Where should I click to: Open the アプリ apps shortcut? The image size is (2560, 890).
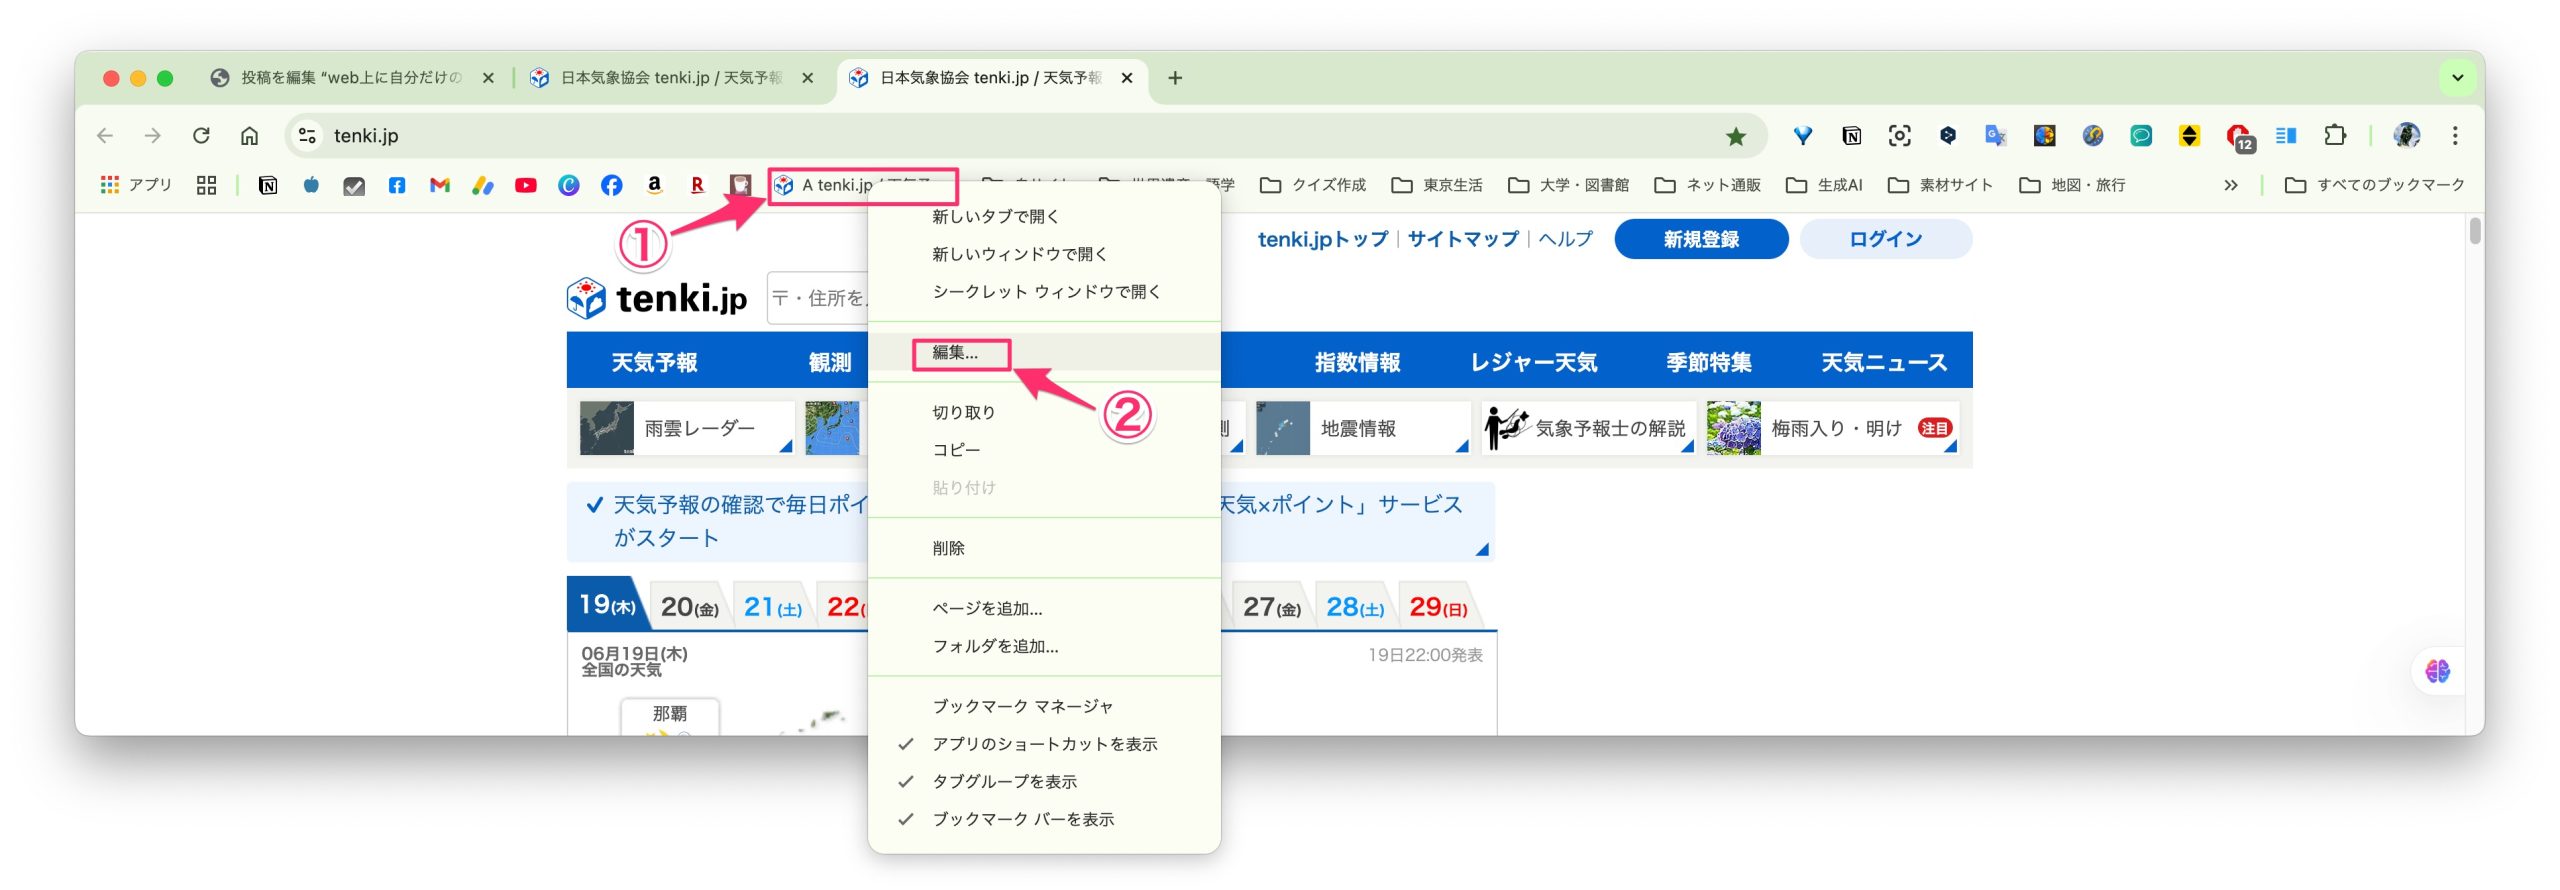coord(136,185)
